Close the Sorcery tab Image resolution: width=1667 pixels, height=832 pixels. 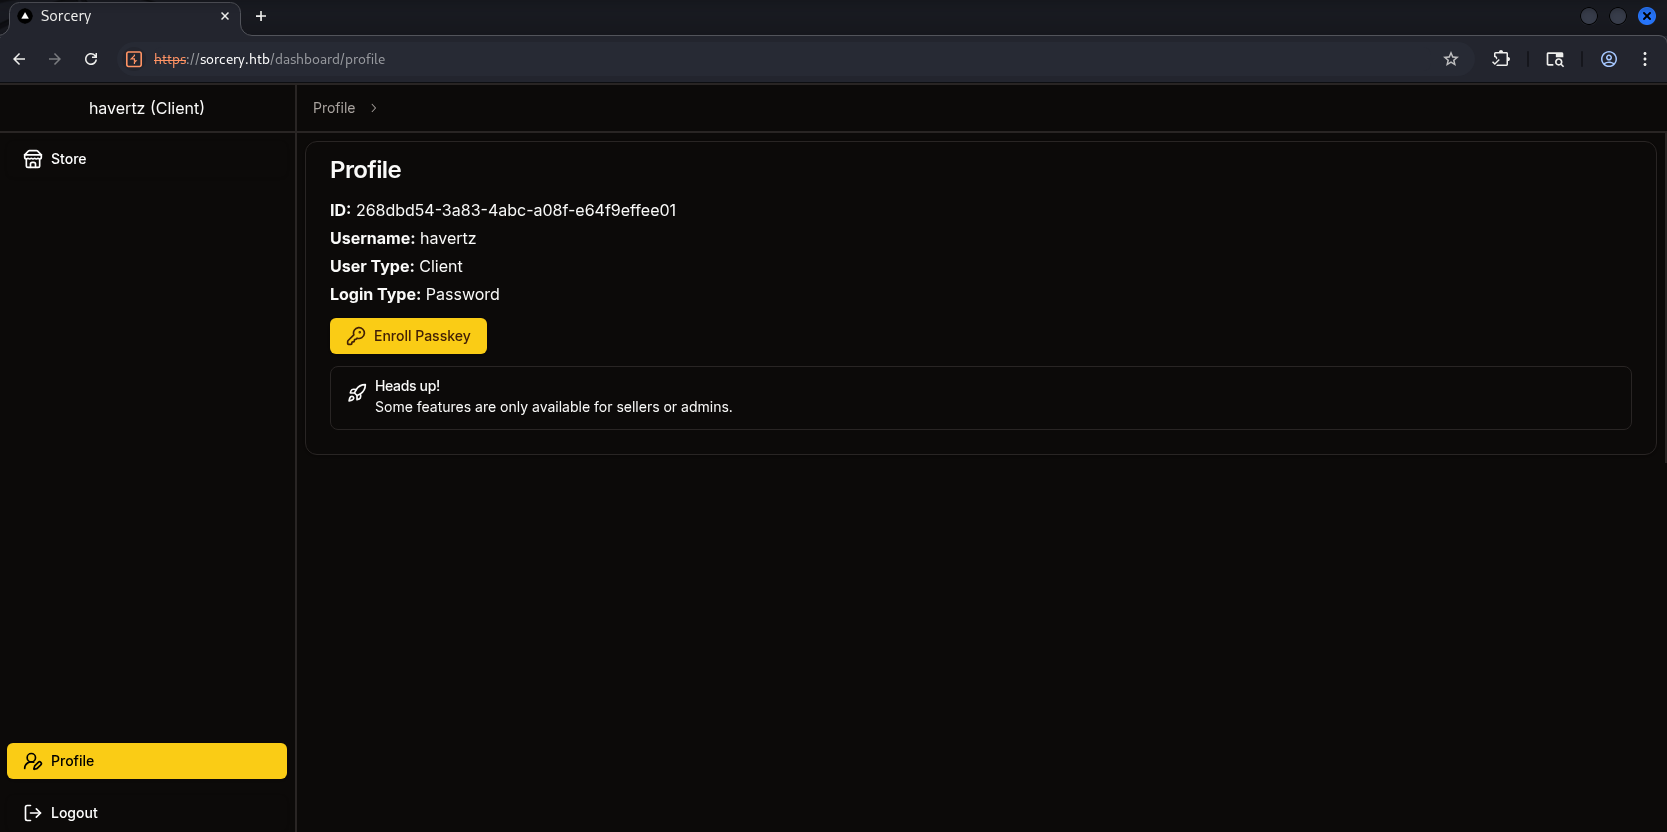(x=225, y=16)
